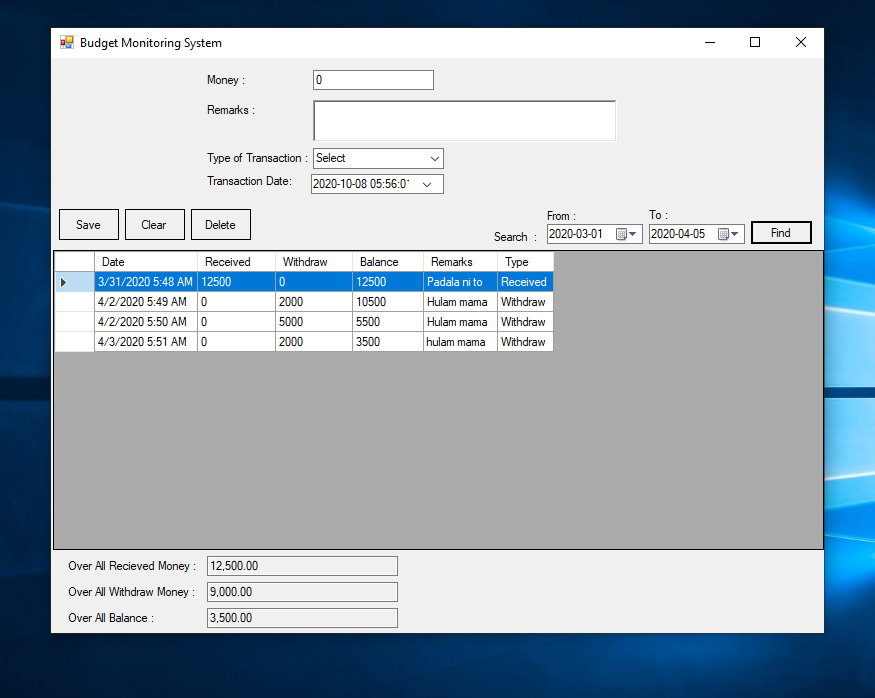The width and height of the screenshot is (875, 698).
Task: Click the Balance column header
Action: click(x=387, y=262)
